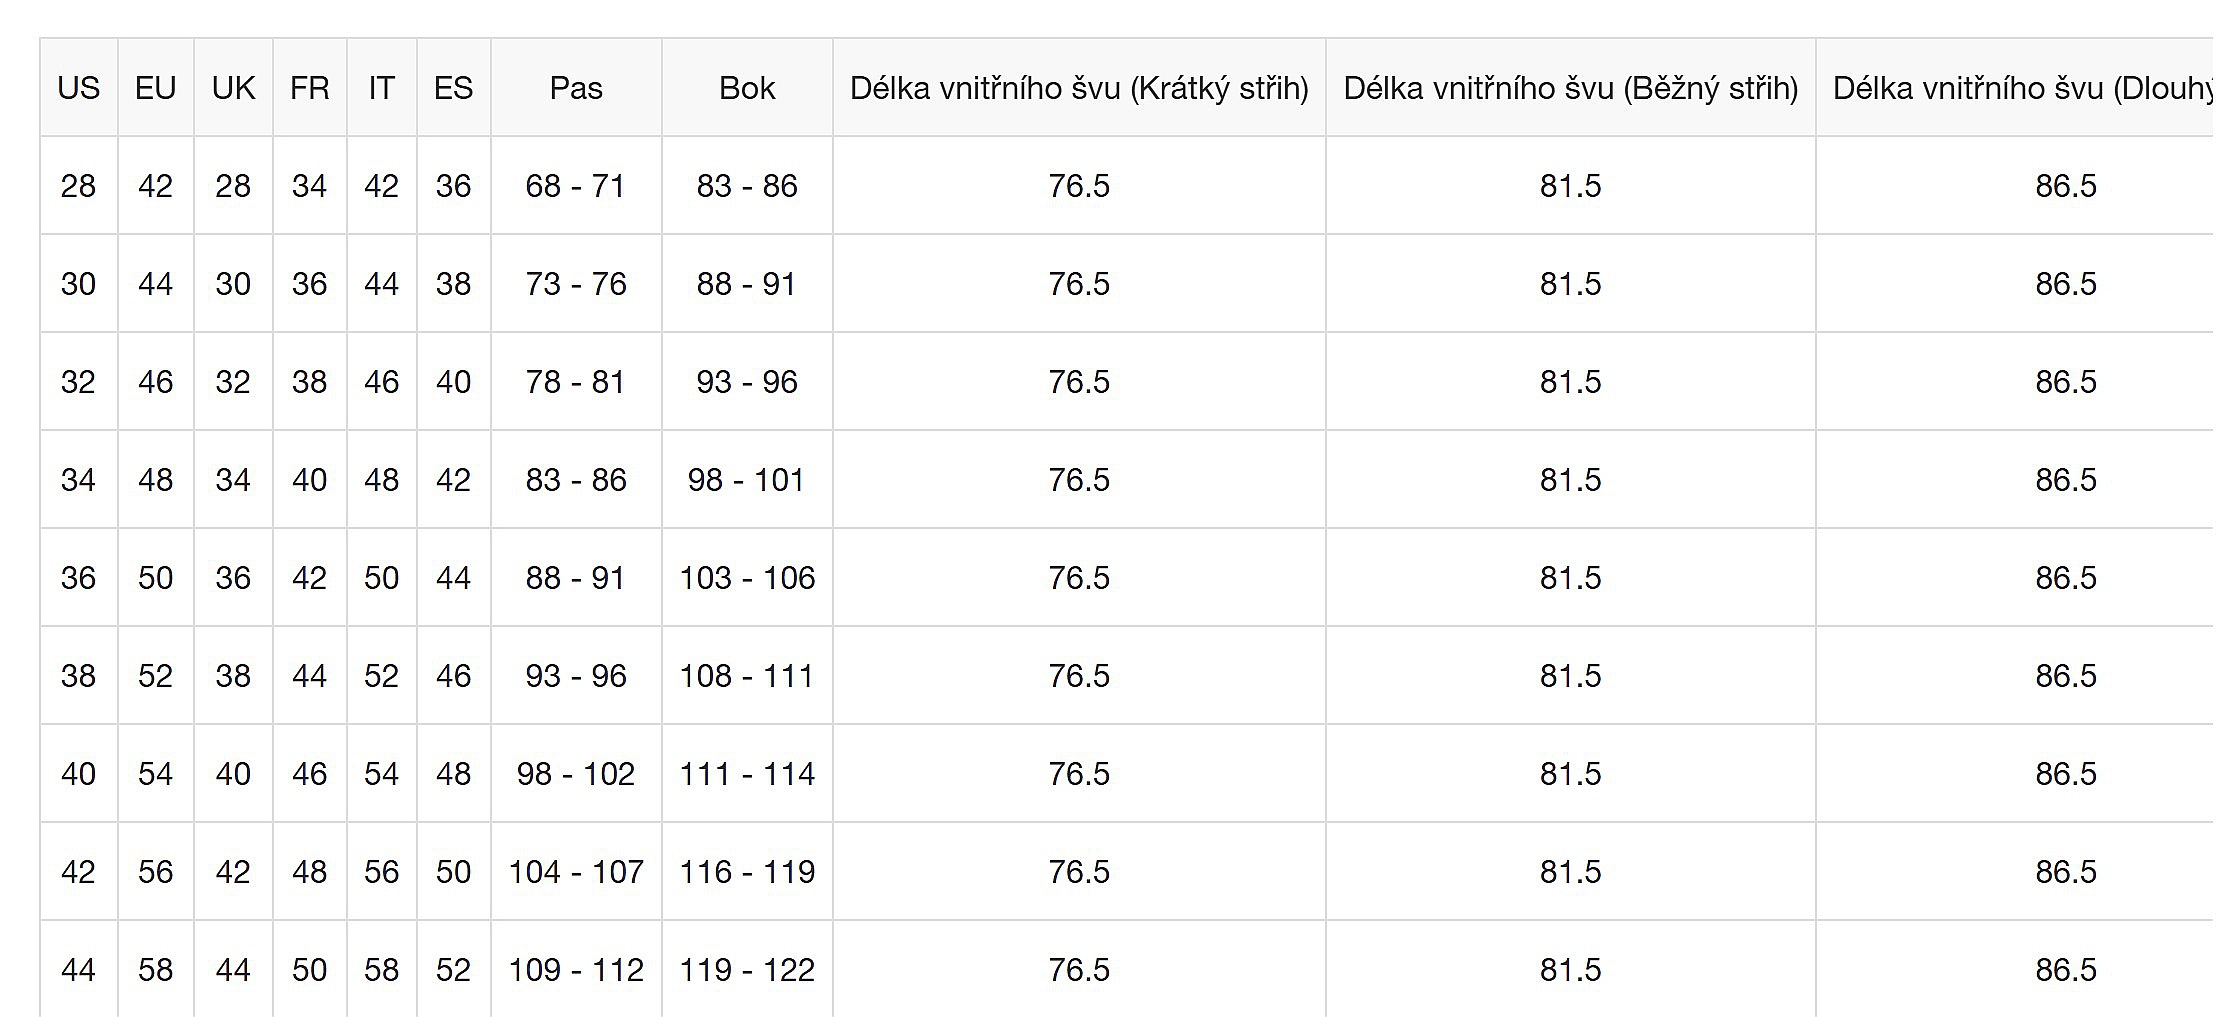Select the 119 - 122 hip cell

click(x=747, y=970)
